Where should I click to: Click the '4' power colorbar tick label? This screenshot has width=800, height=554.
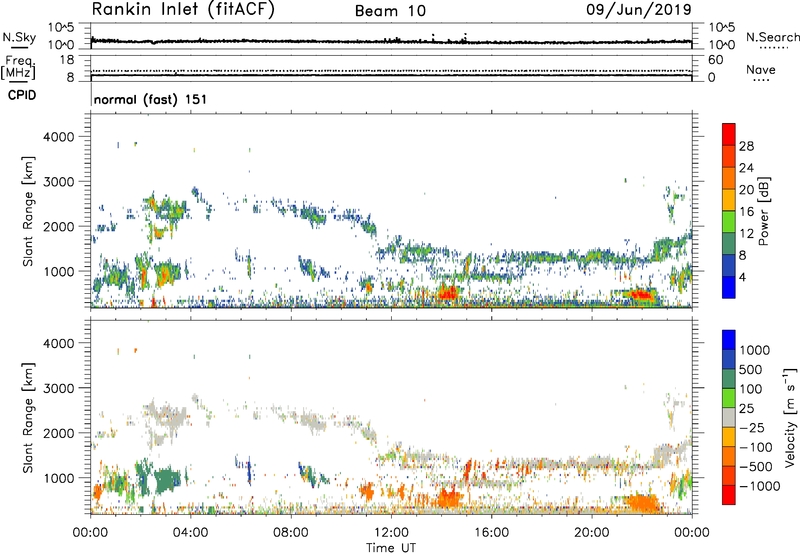(x=743, y=277)
